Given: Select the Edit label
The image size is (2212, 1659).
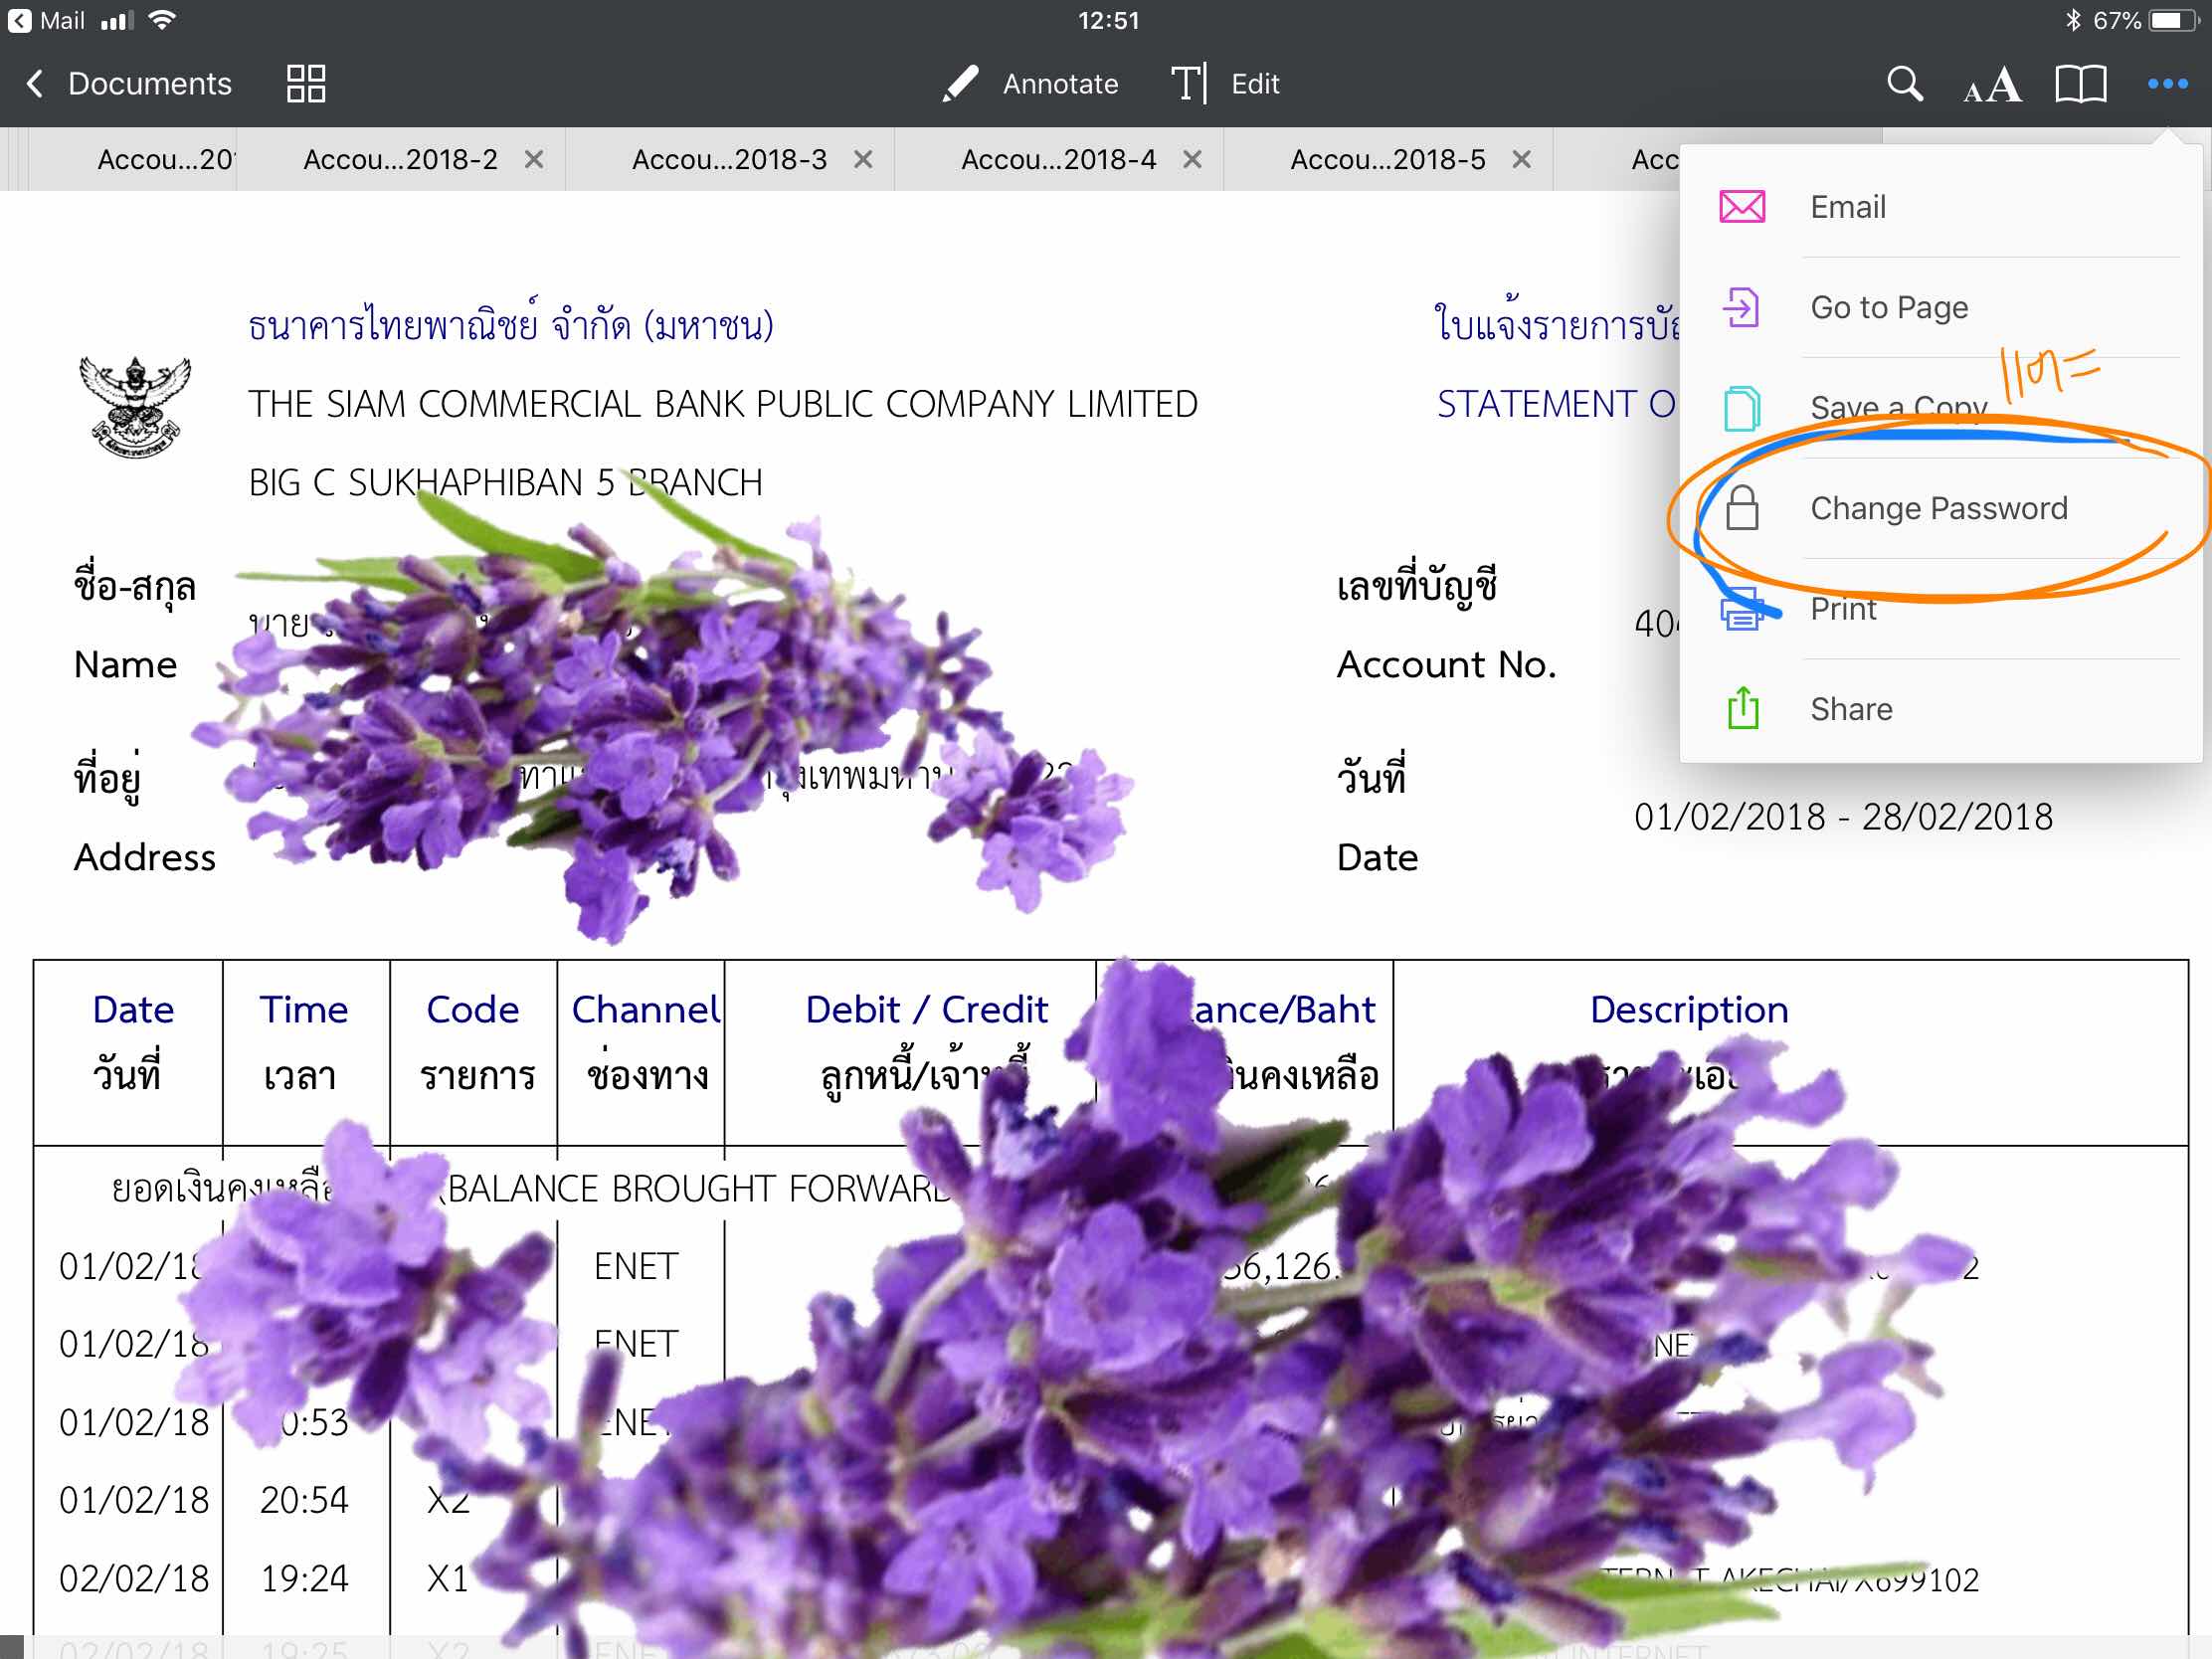Looking at the screenshot, I should click(x=1255, y=84).
